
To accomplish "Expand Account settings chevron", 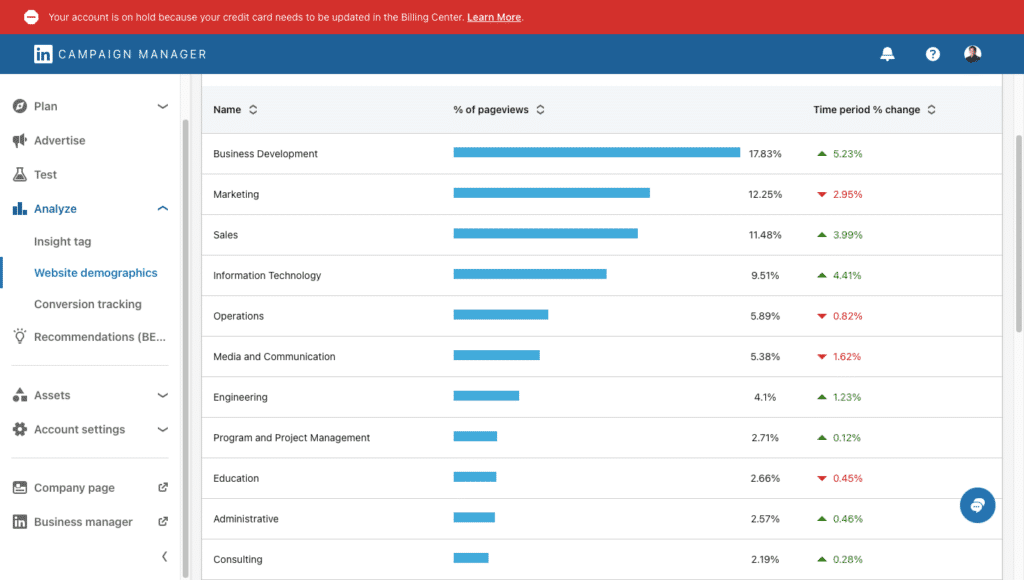I will tap(163, 429).
